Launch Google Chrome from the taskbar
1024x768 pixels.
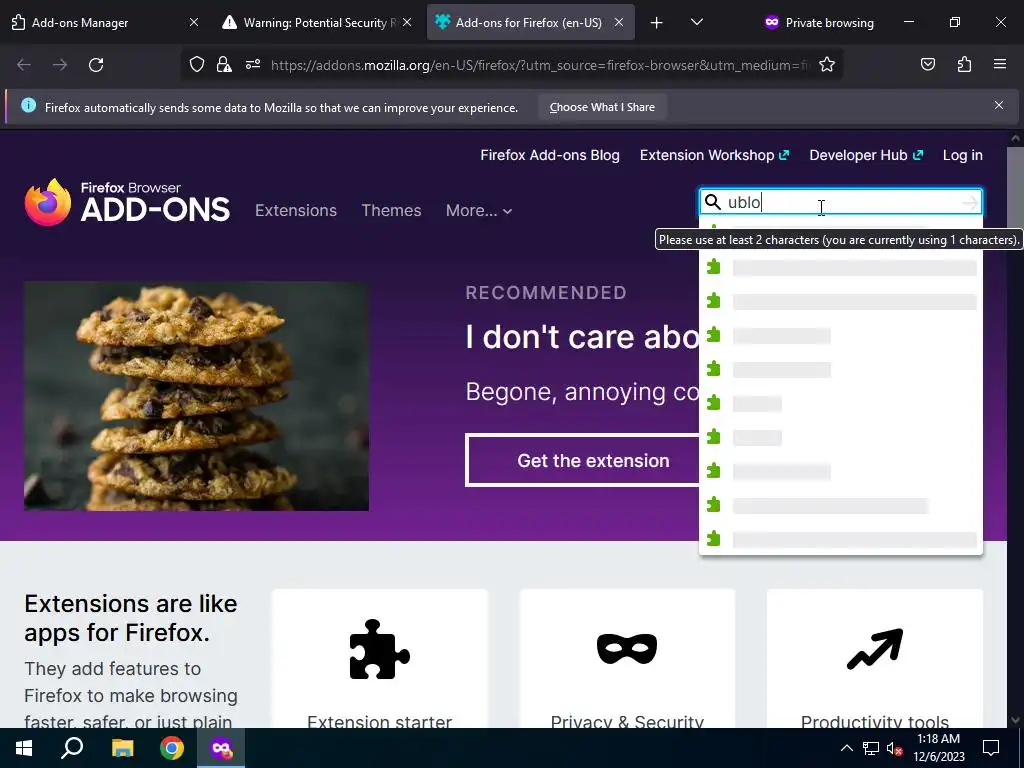[x=172, y=748]
